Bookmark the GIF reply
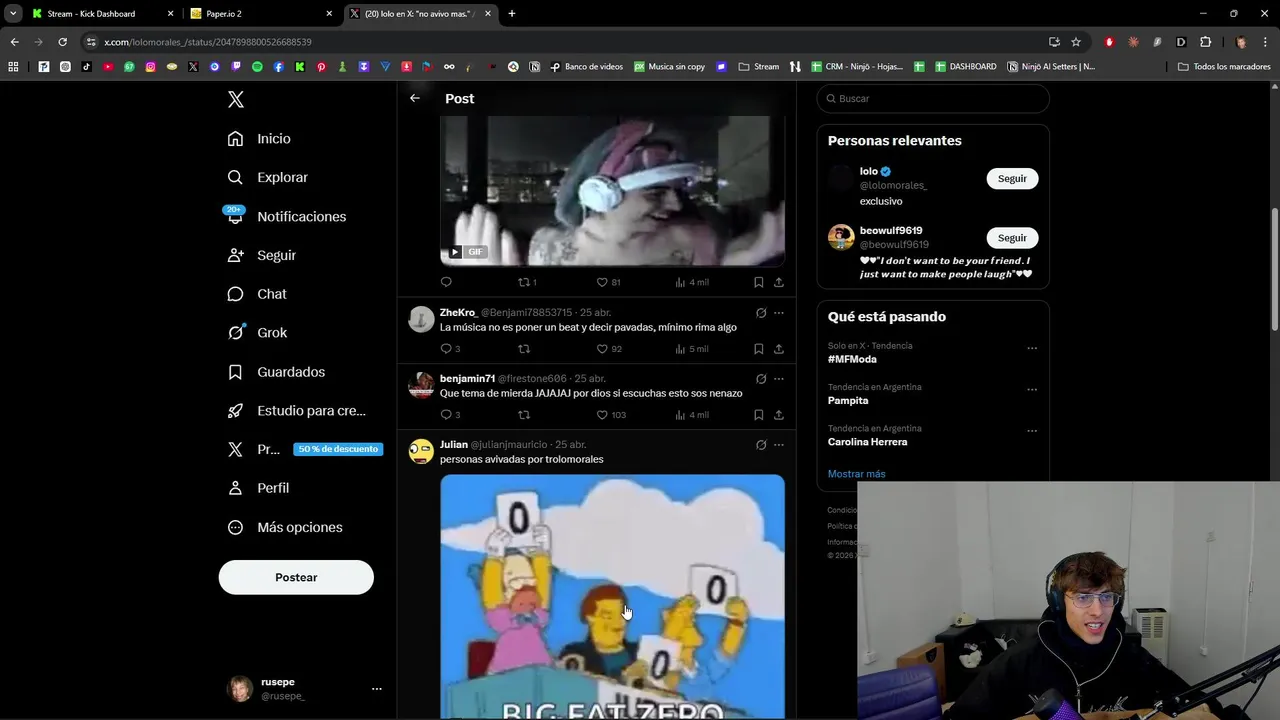1280x720 pixels. click(x=758, y=282)
